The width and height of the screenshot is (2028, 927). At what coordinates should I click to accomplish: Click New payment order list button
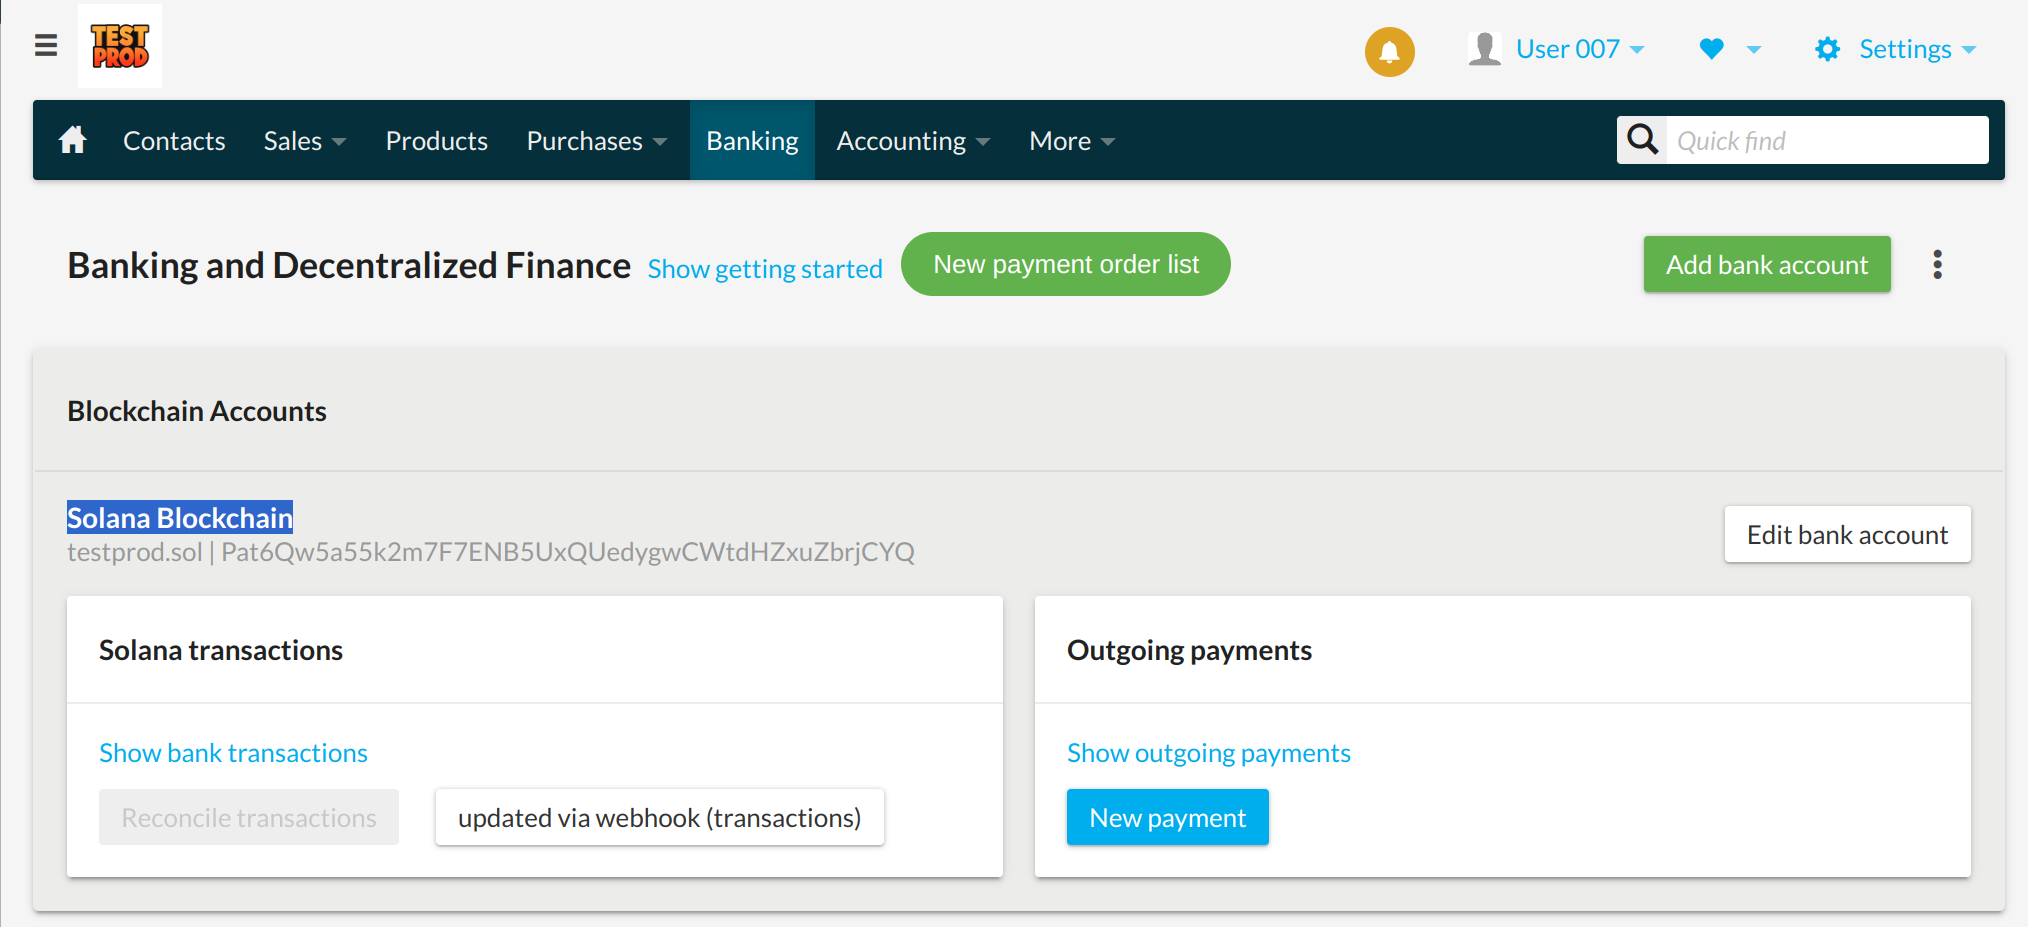click(x=1066, y=264)
